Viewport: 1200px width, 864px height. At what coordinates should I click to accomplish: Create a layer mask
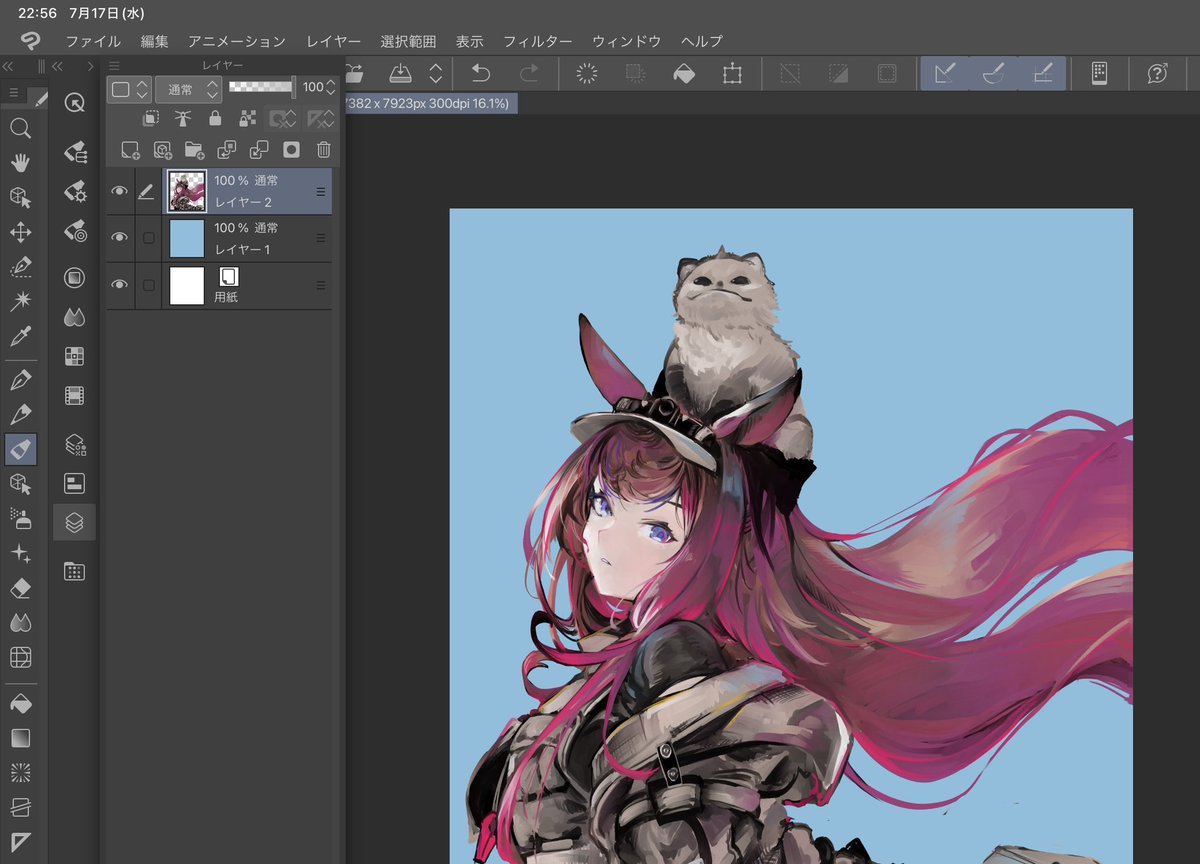(x=291, y=150)
